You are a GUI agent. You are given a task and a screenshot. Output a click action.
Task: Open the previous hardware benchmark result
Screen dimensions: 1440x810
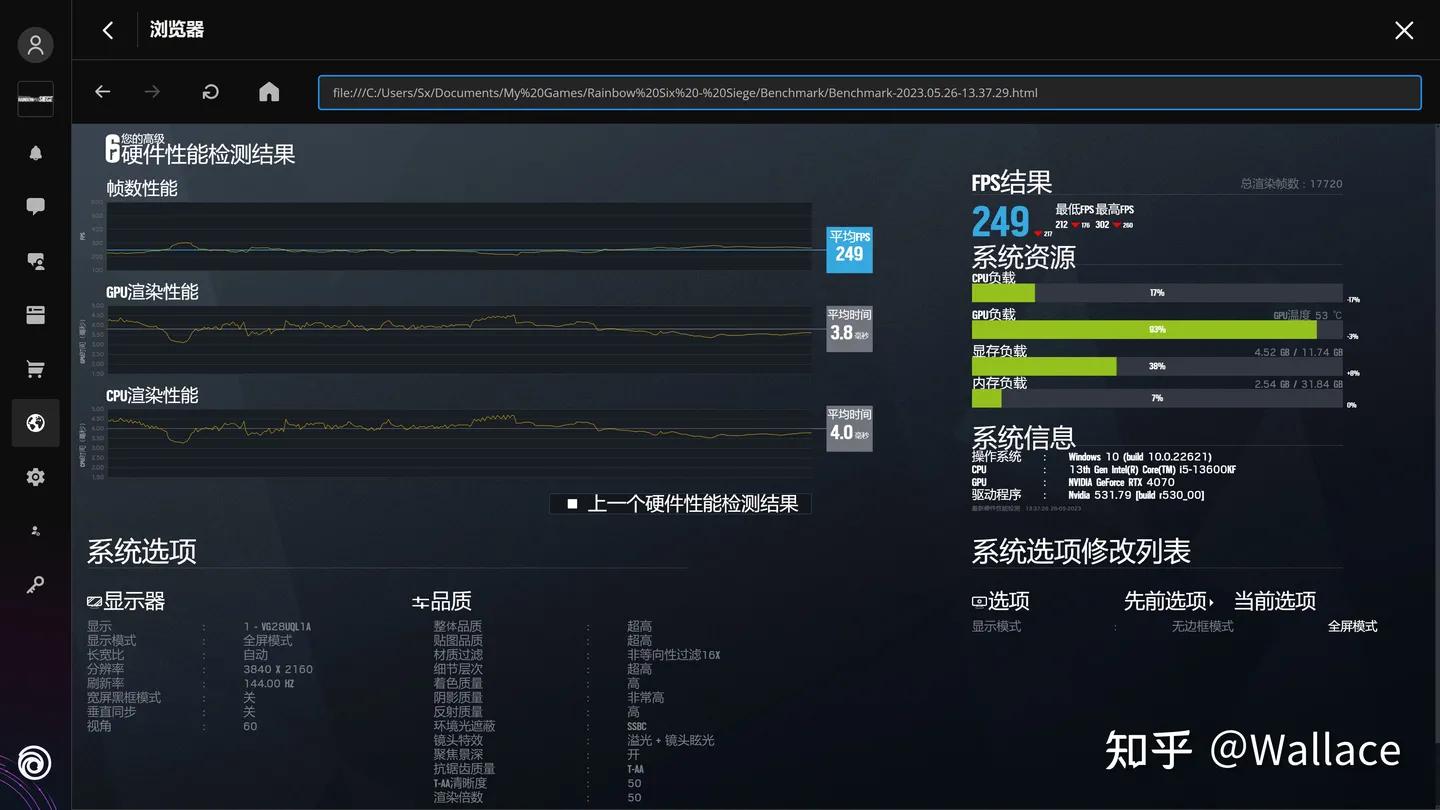tap(690, 503)
